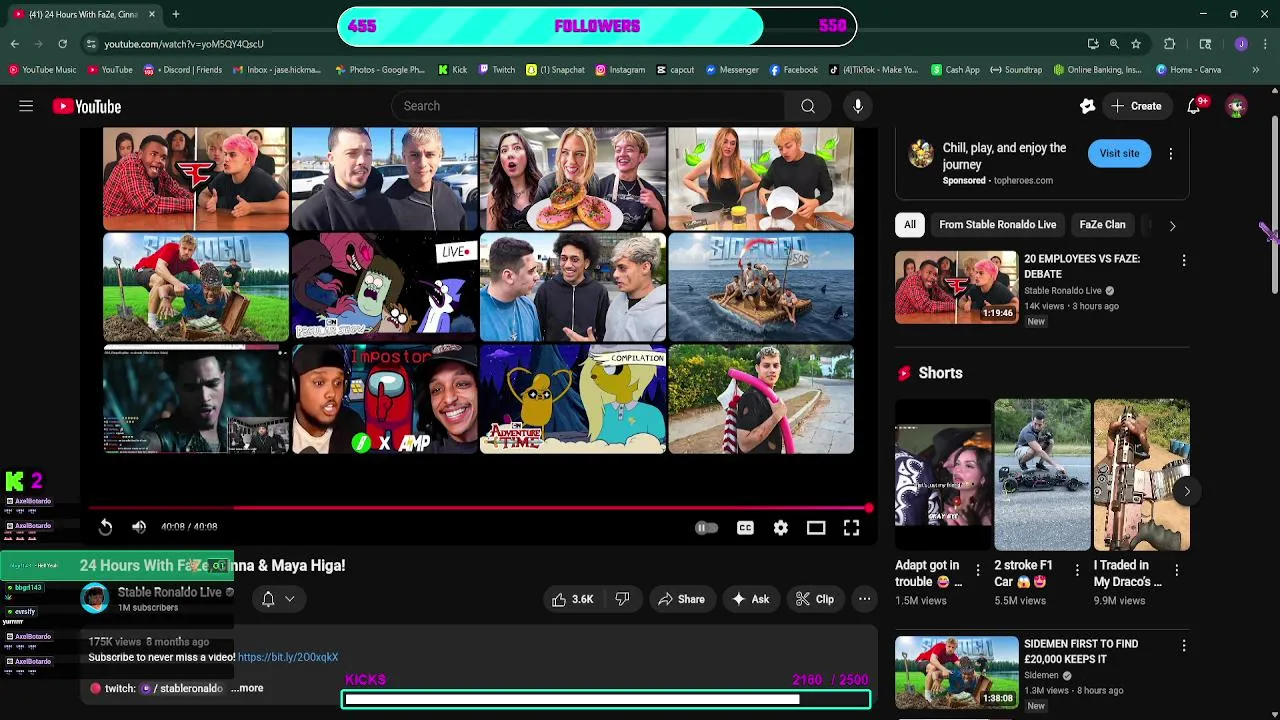
Task: Click the Adventure Time compilation endscreen thumbnail
Action: coord(573,400)
